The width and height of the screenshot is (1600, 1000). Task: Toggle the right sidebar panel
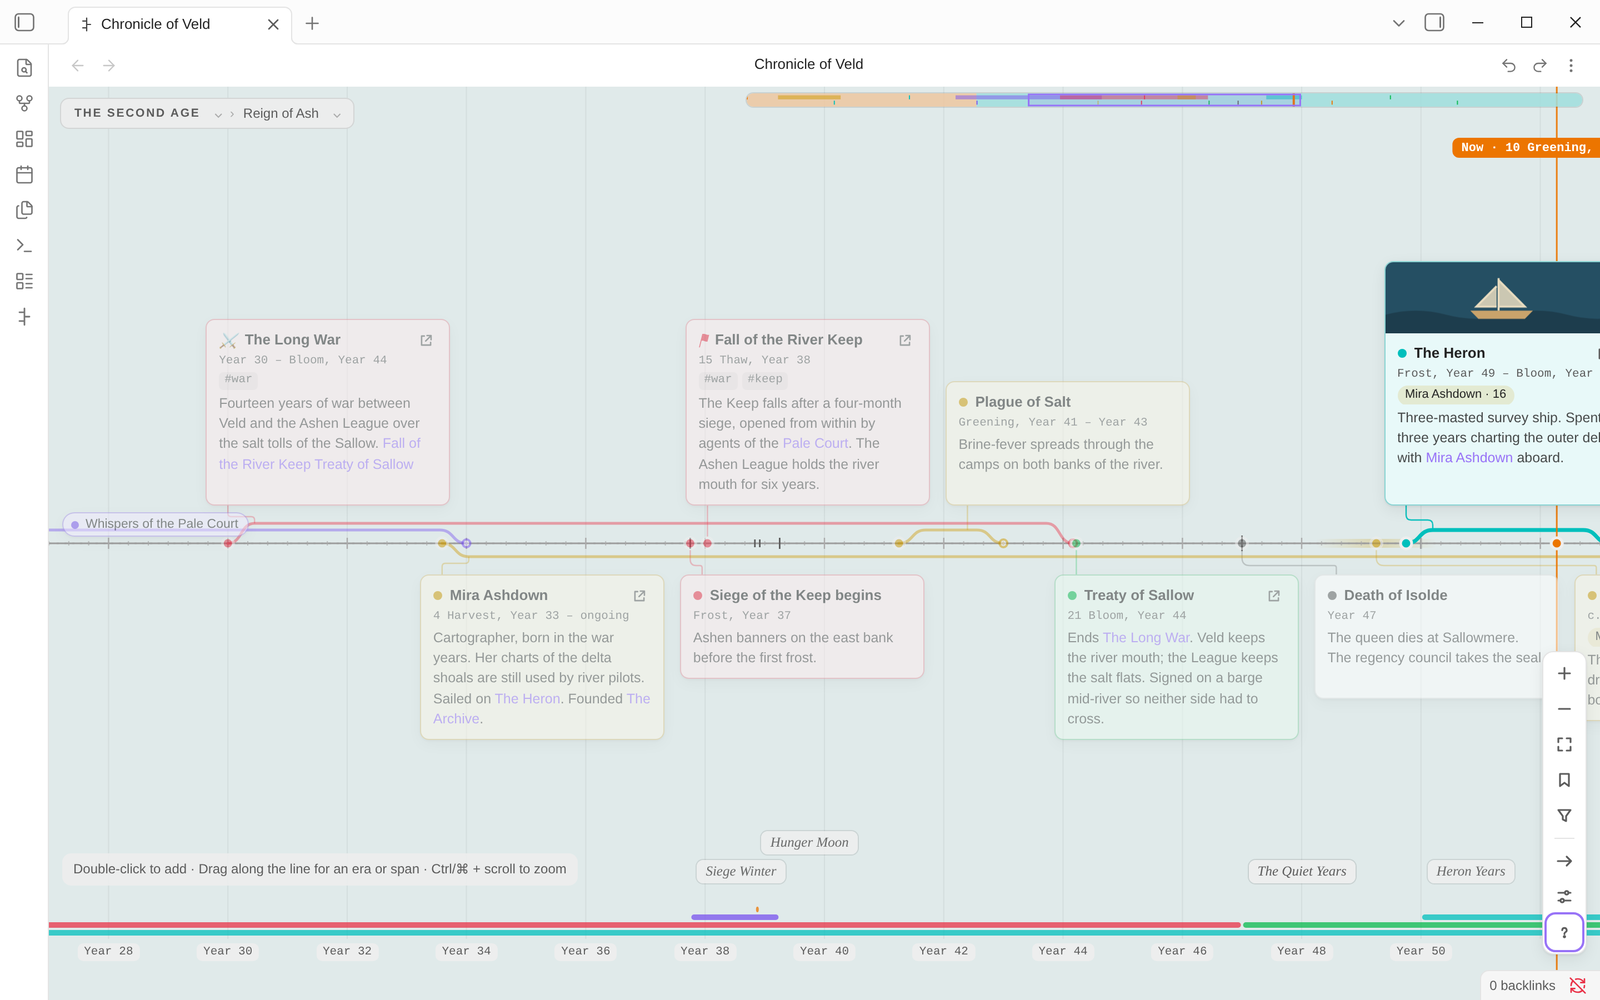pos(1434,23)
